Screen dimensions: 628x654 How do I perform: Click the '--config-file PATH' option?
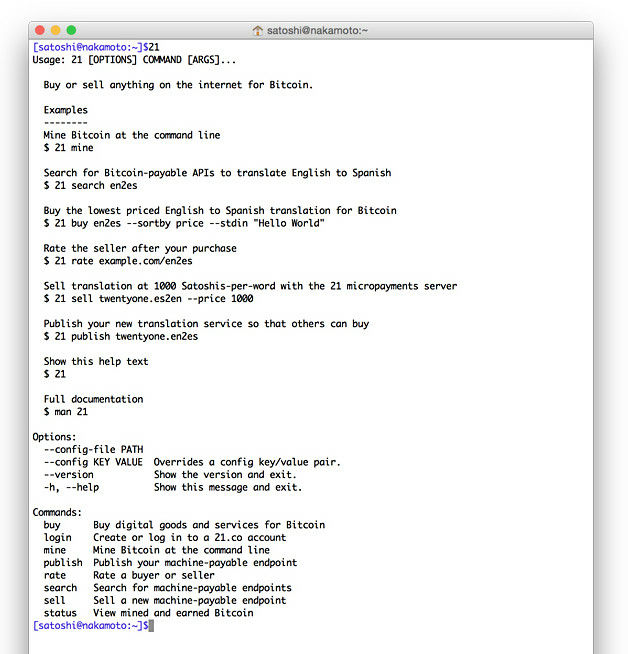tap(93, 449)
